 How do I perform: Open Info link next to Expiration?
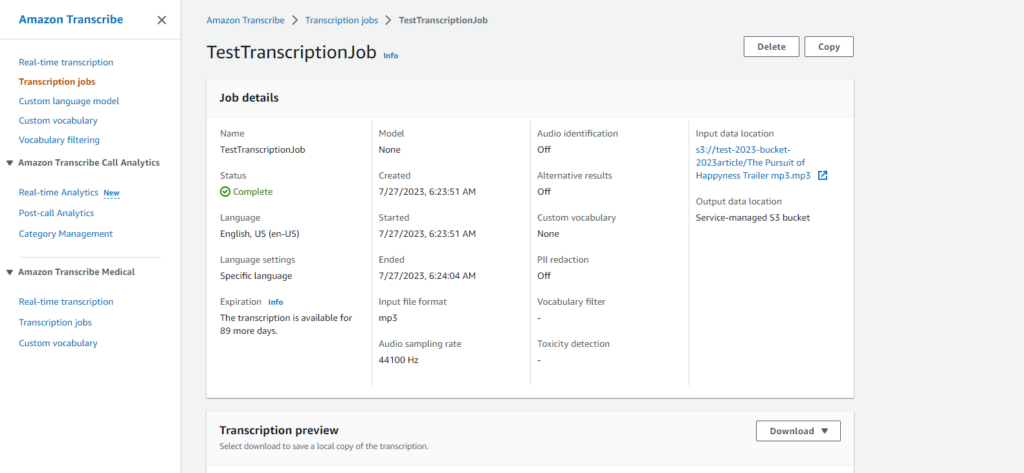276,302
